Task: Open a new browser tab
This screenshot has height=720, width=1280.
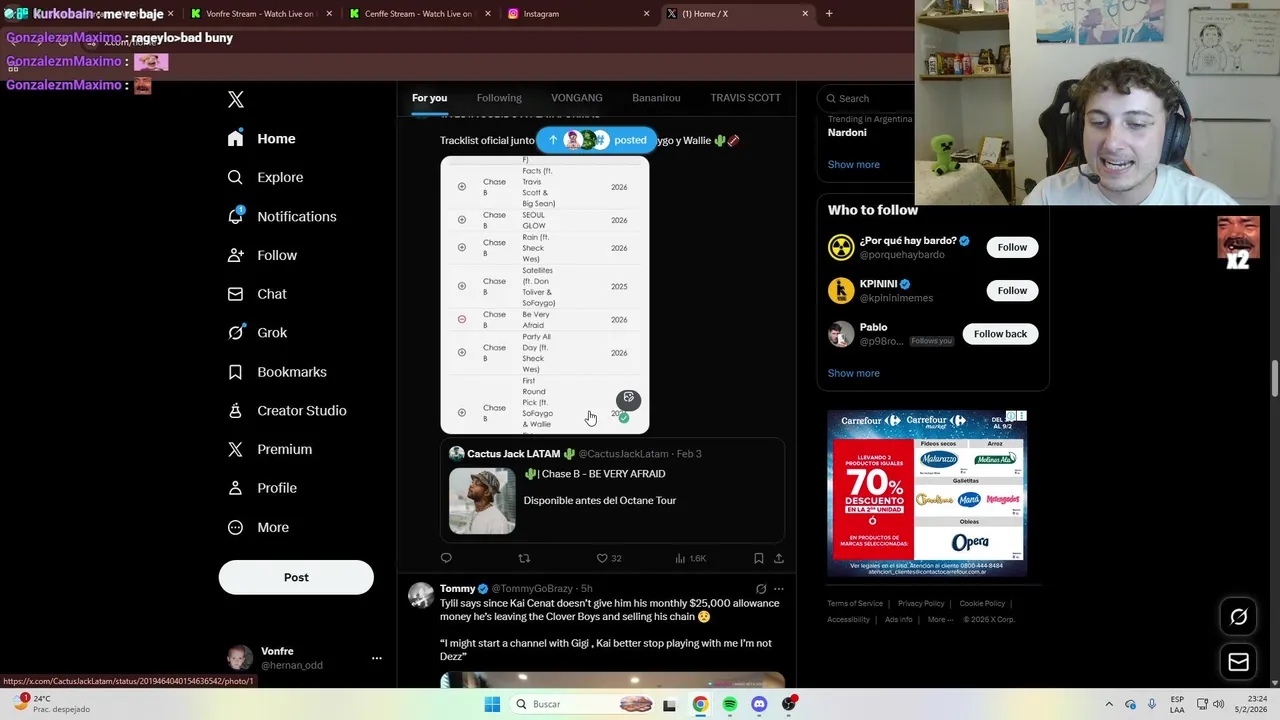Action: 829,14
